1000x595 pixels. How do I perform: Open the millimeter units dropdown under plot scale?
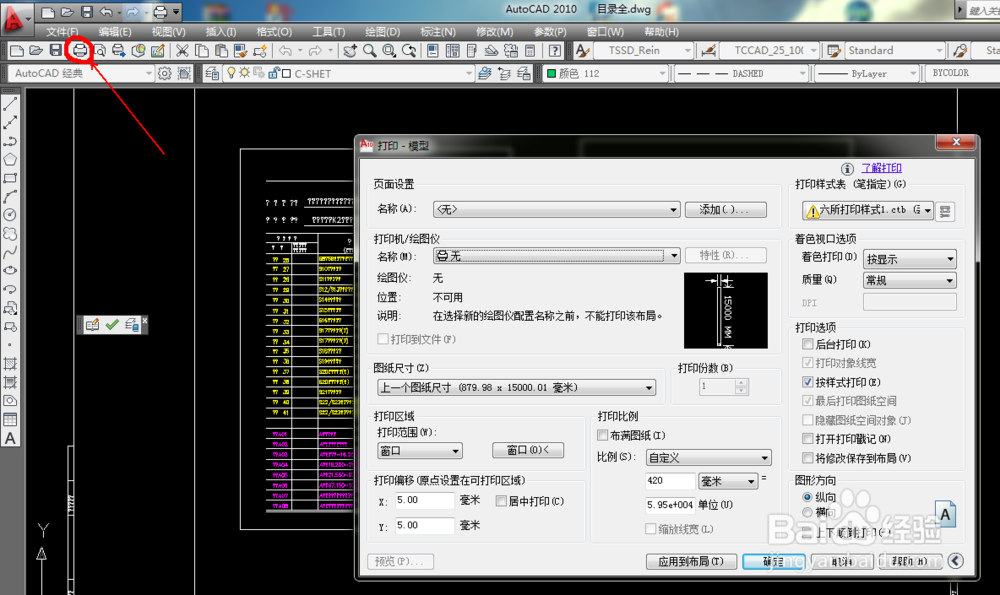pyautogui.click(x=728, y=481)
